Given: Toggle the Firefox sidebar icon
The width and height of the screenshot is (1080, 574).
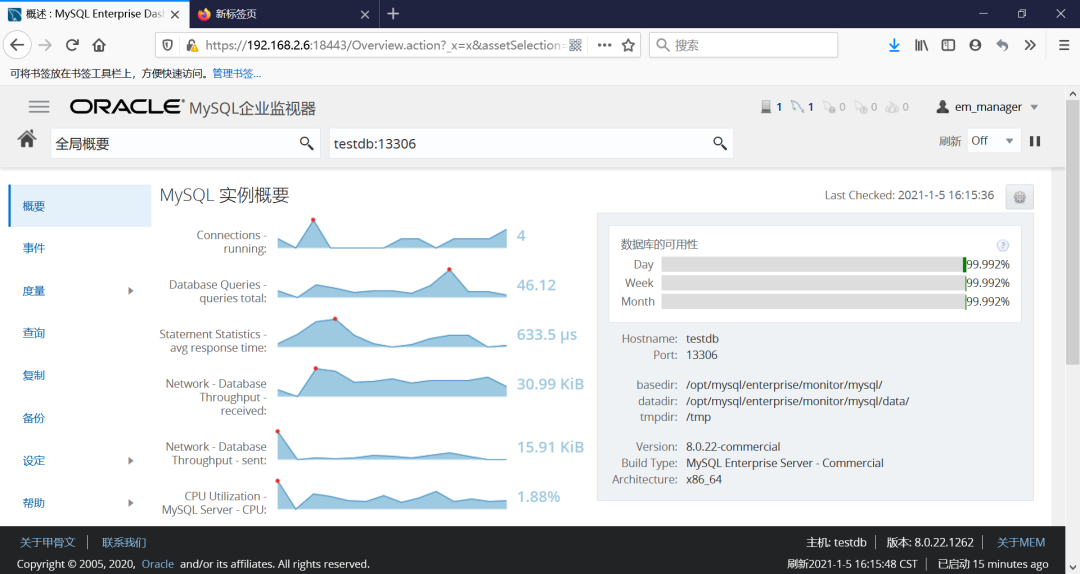Looking at the screenshot, I should click(948, 45).
